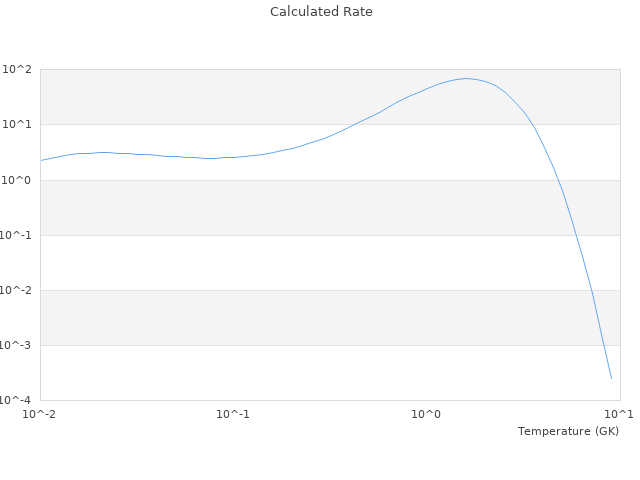Click the "Temperature (GK)" x-axis title

pyautogui.click(x=568, y=431)
